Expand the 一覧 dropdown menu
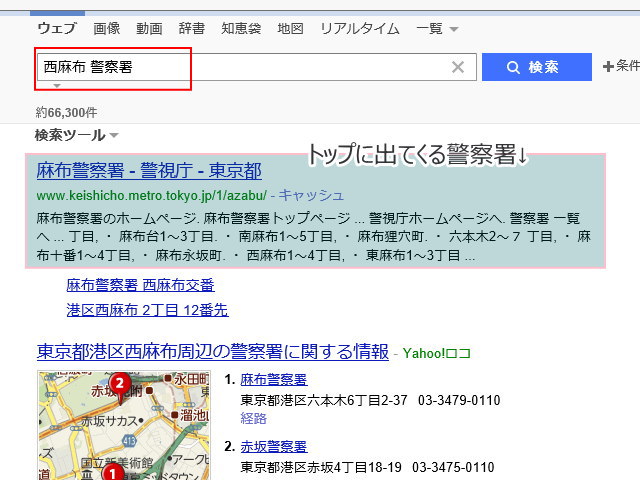The height and width of the screenshot is (480, 640). point(436,29)
